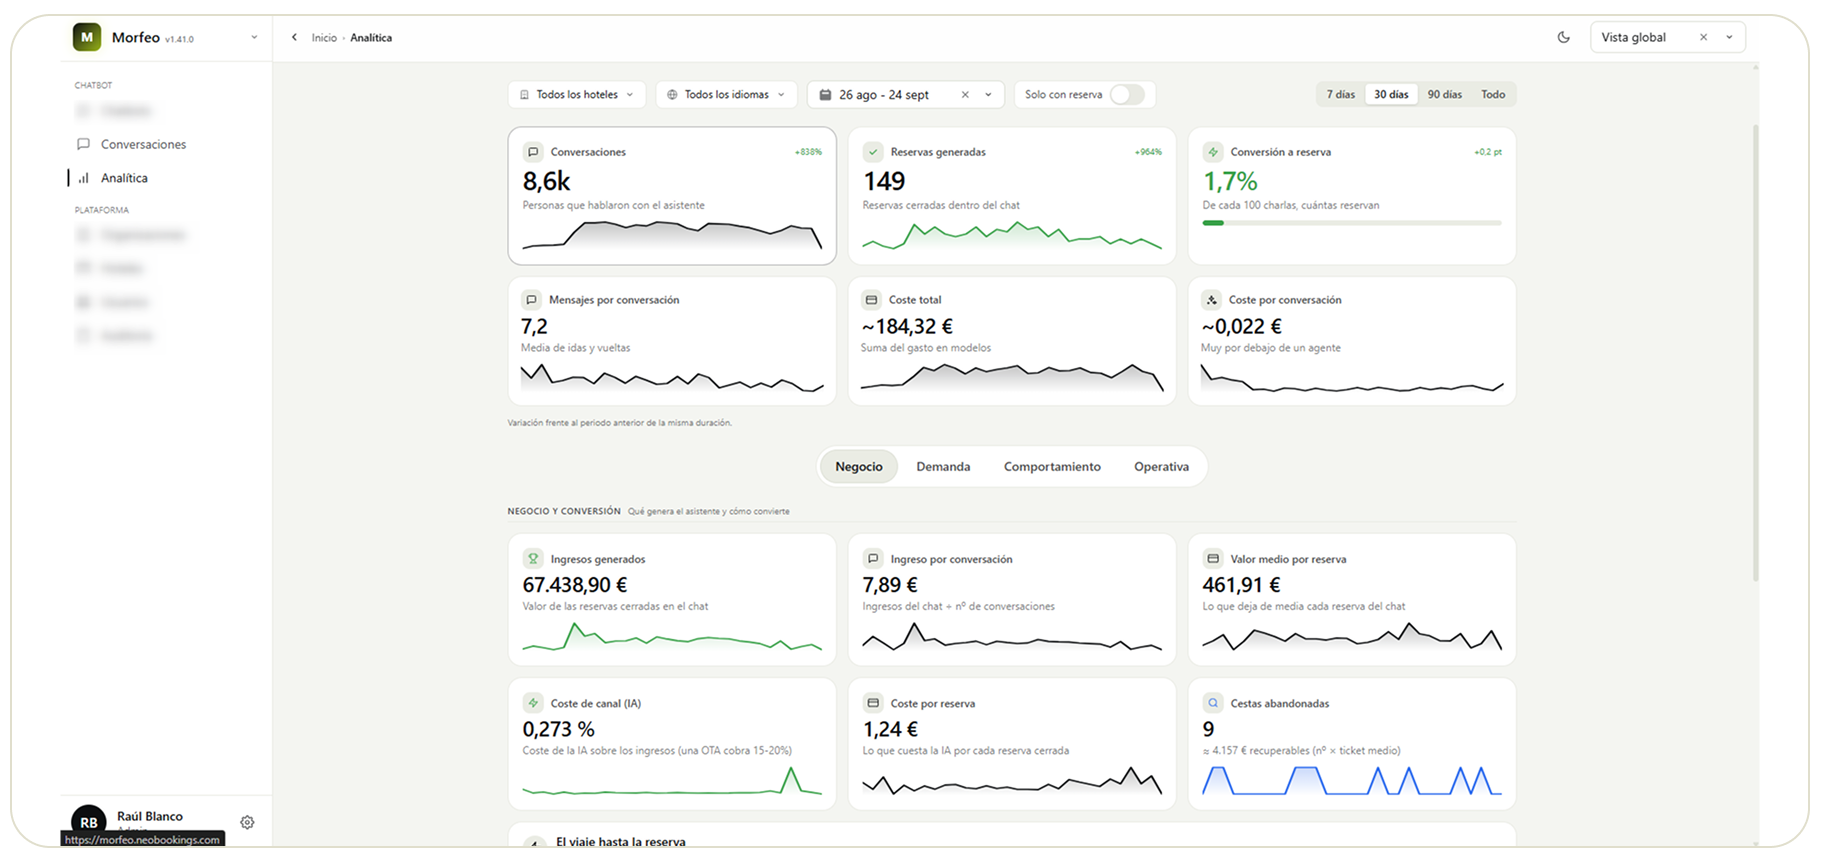Click the Reservas generadas checkmark icon
Screen dimensions: 1822x860
click(x=873, y=152)
